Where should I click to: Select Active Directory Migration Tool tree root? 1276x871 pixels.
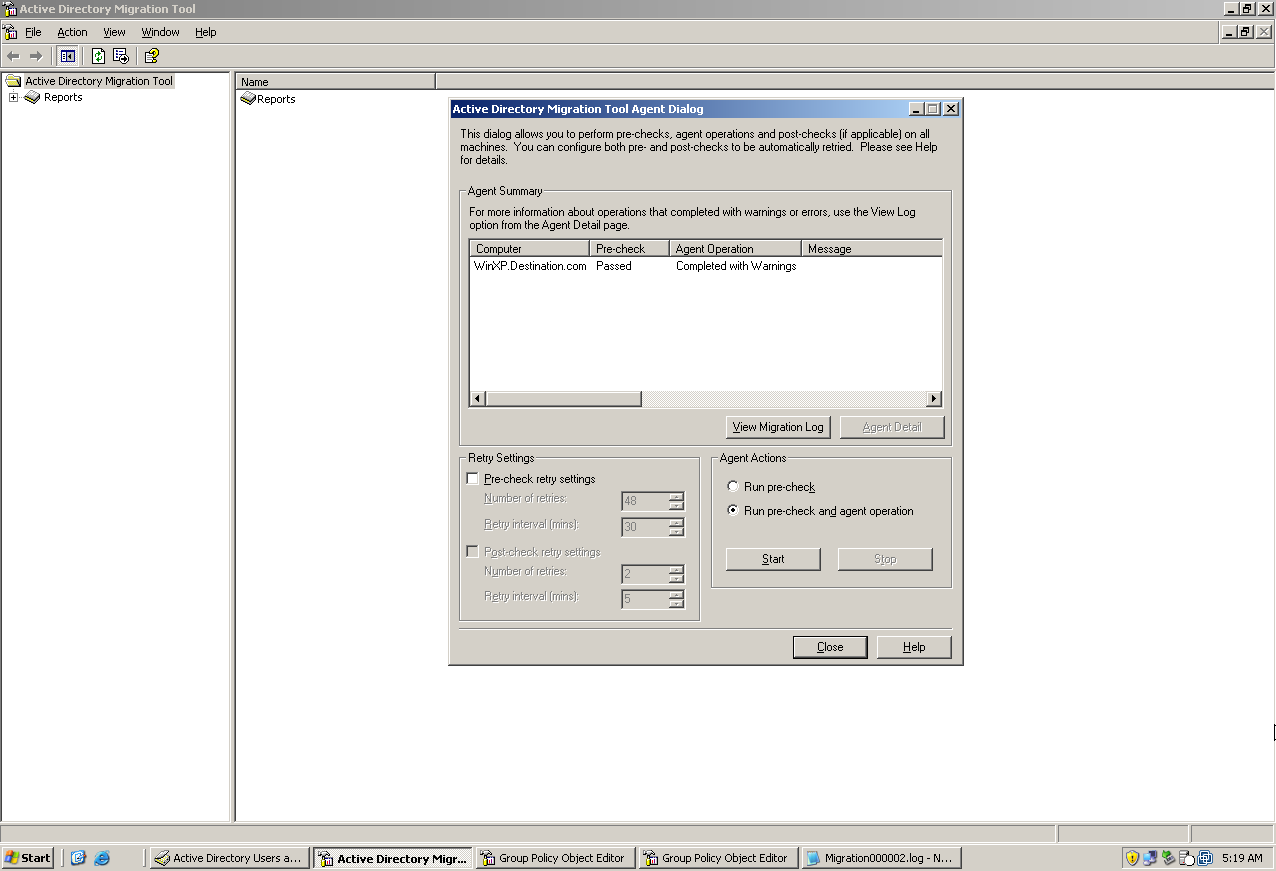(x=98, y=81)
